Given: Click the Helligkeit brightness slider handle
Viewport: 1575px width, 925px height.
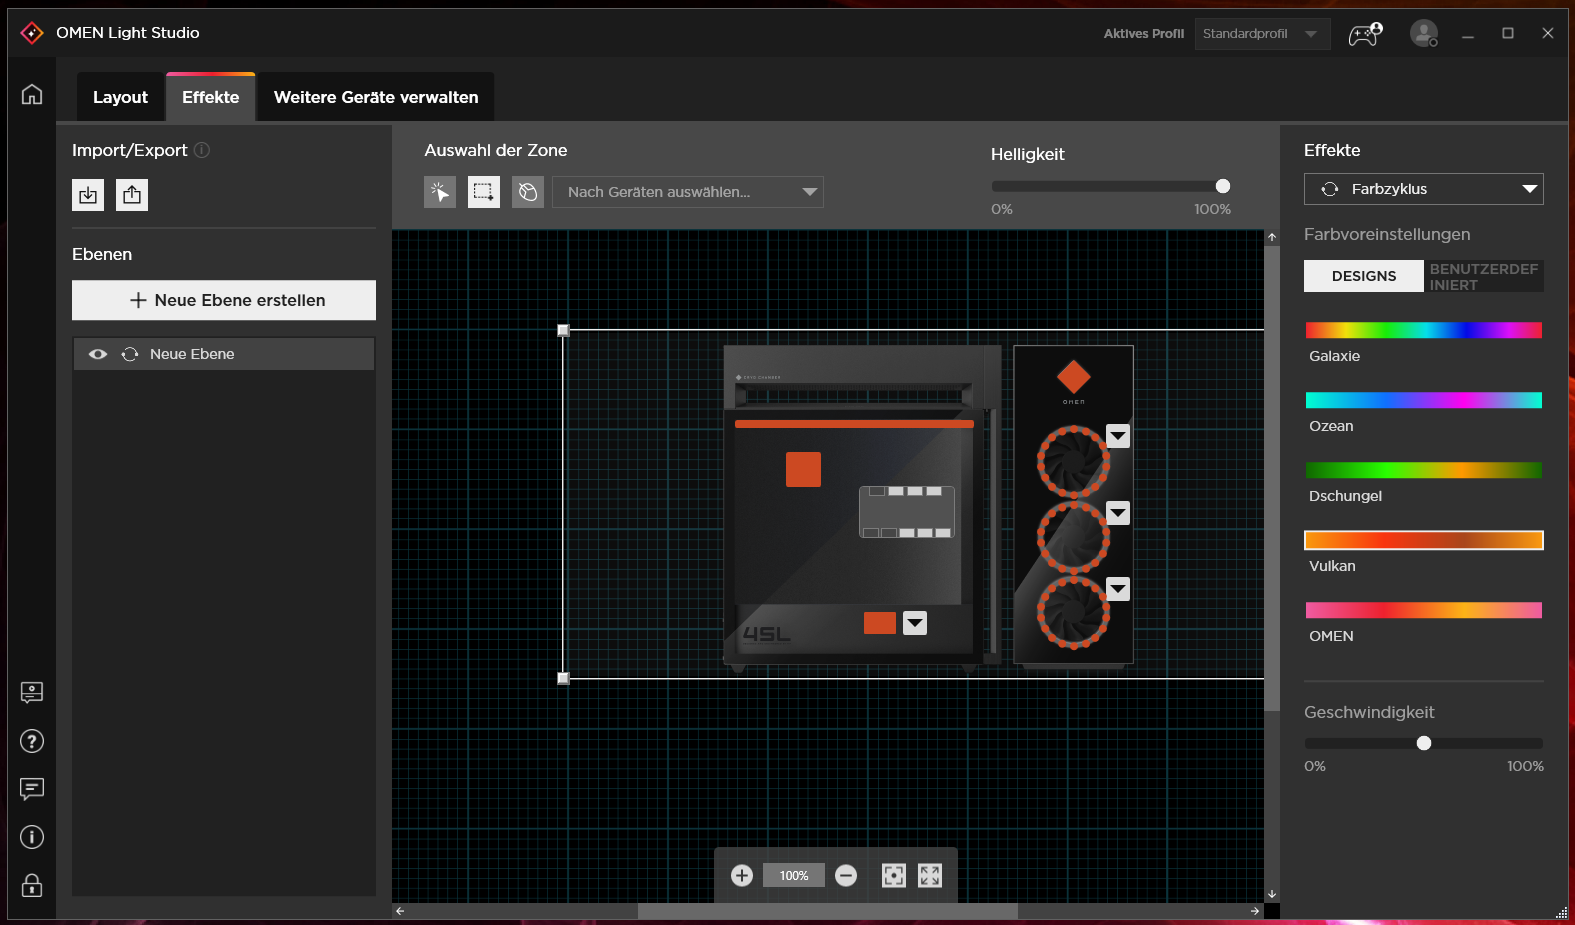Looking at the screenshot, I should click(x=1223, y=186).
